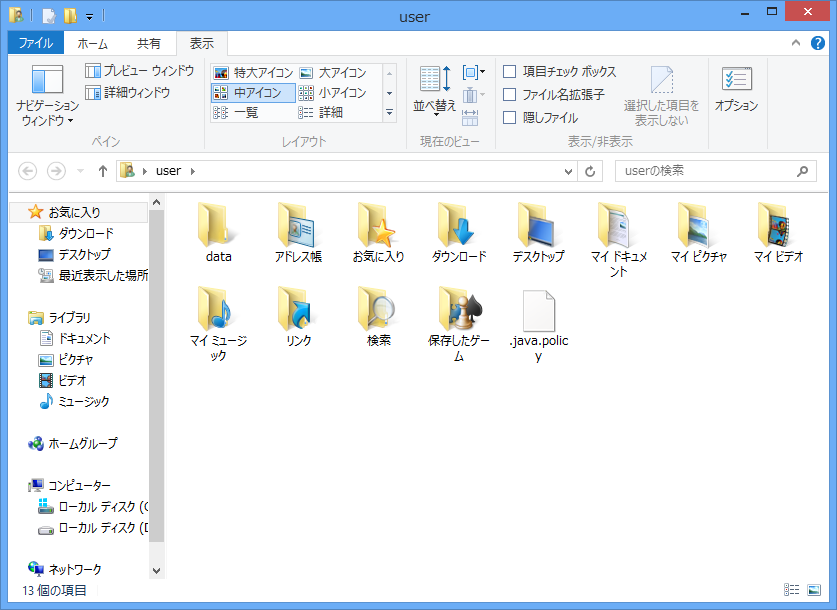This screenshot has height=610, width=837.
Task: Choose 詳細 layout
Action: tap(321, 113)
